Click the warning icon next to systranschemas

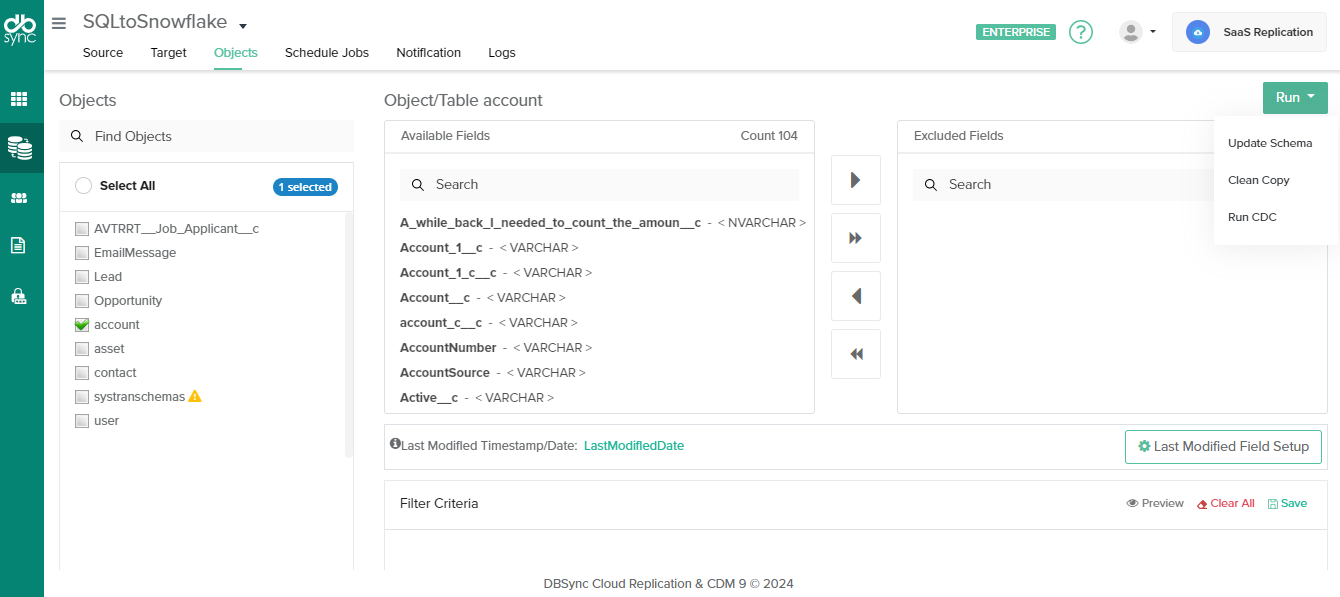(195, 396)
